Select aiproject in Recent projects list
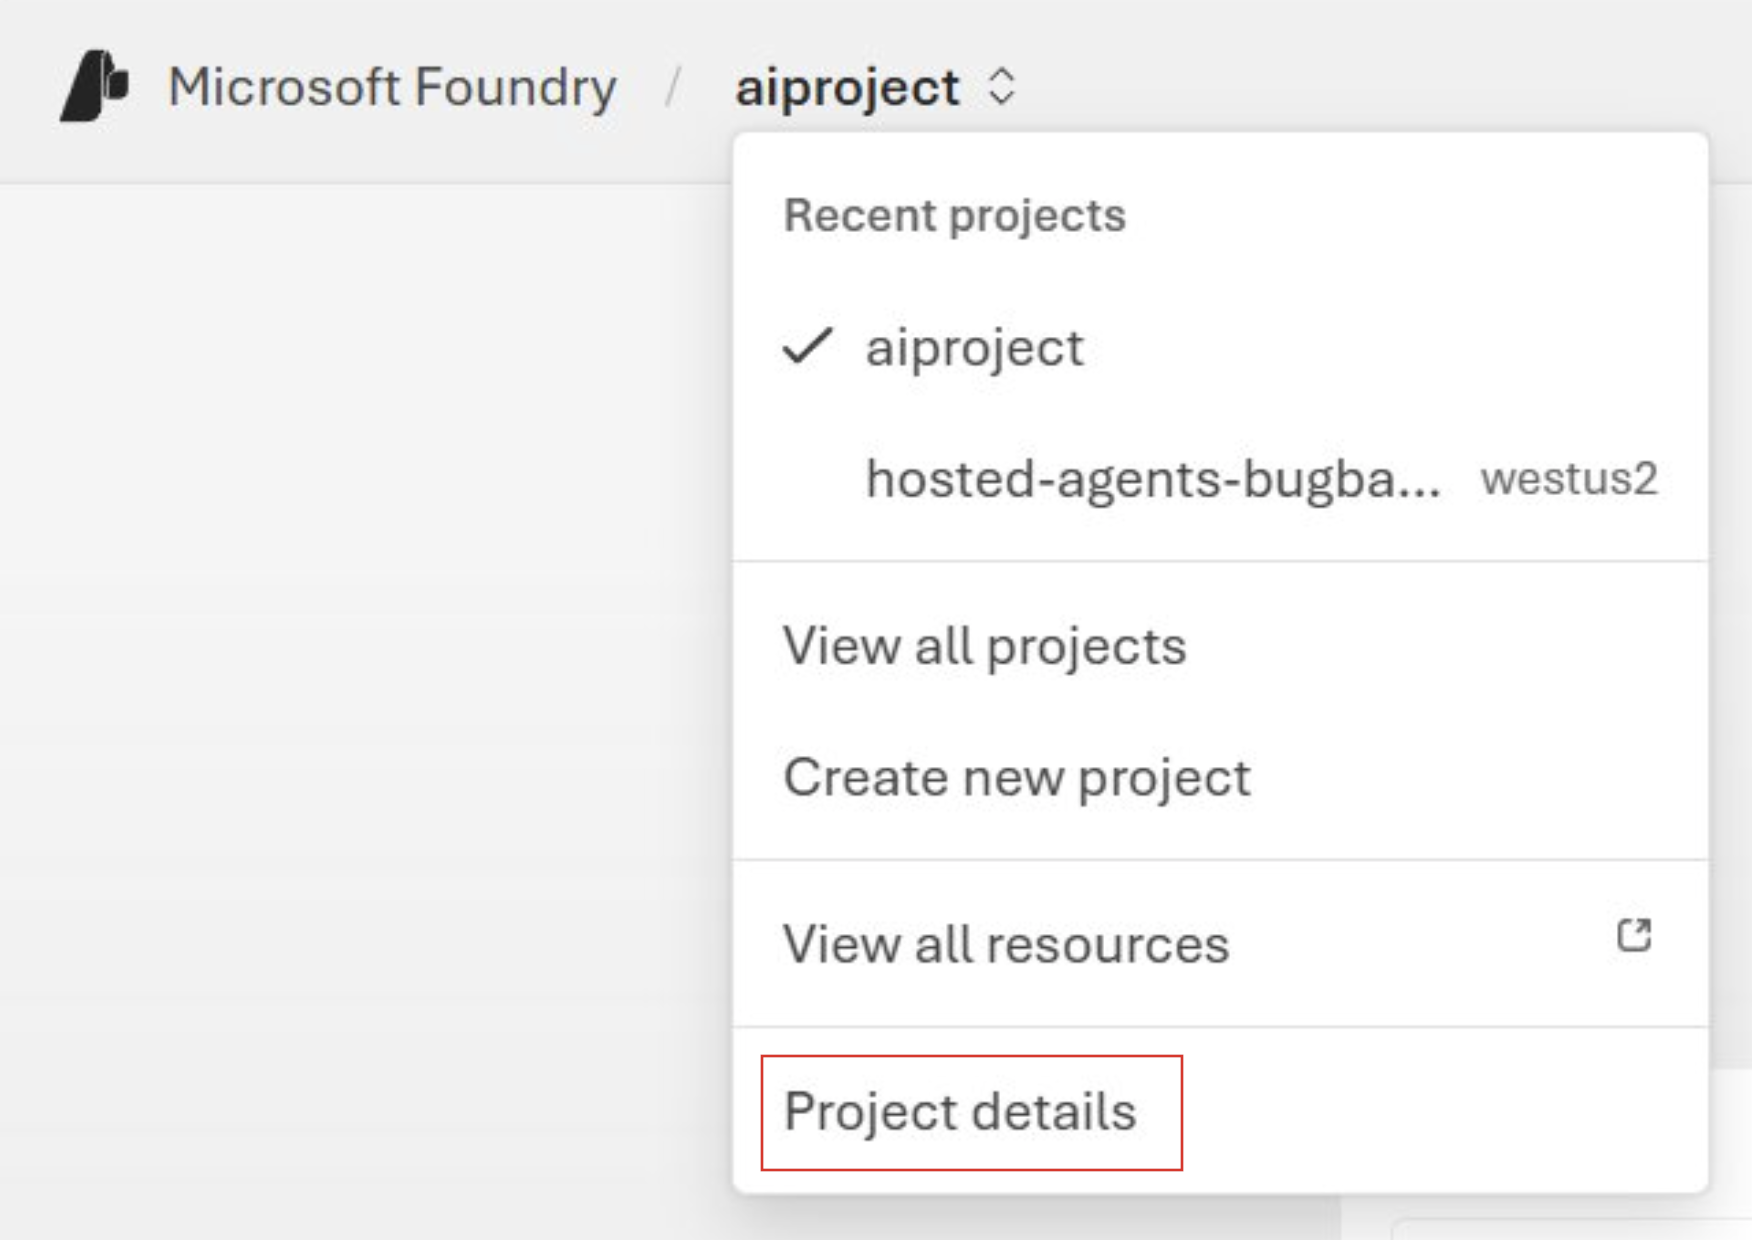This screenshot has height=1240, width=1752. (974, 348)
